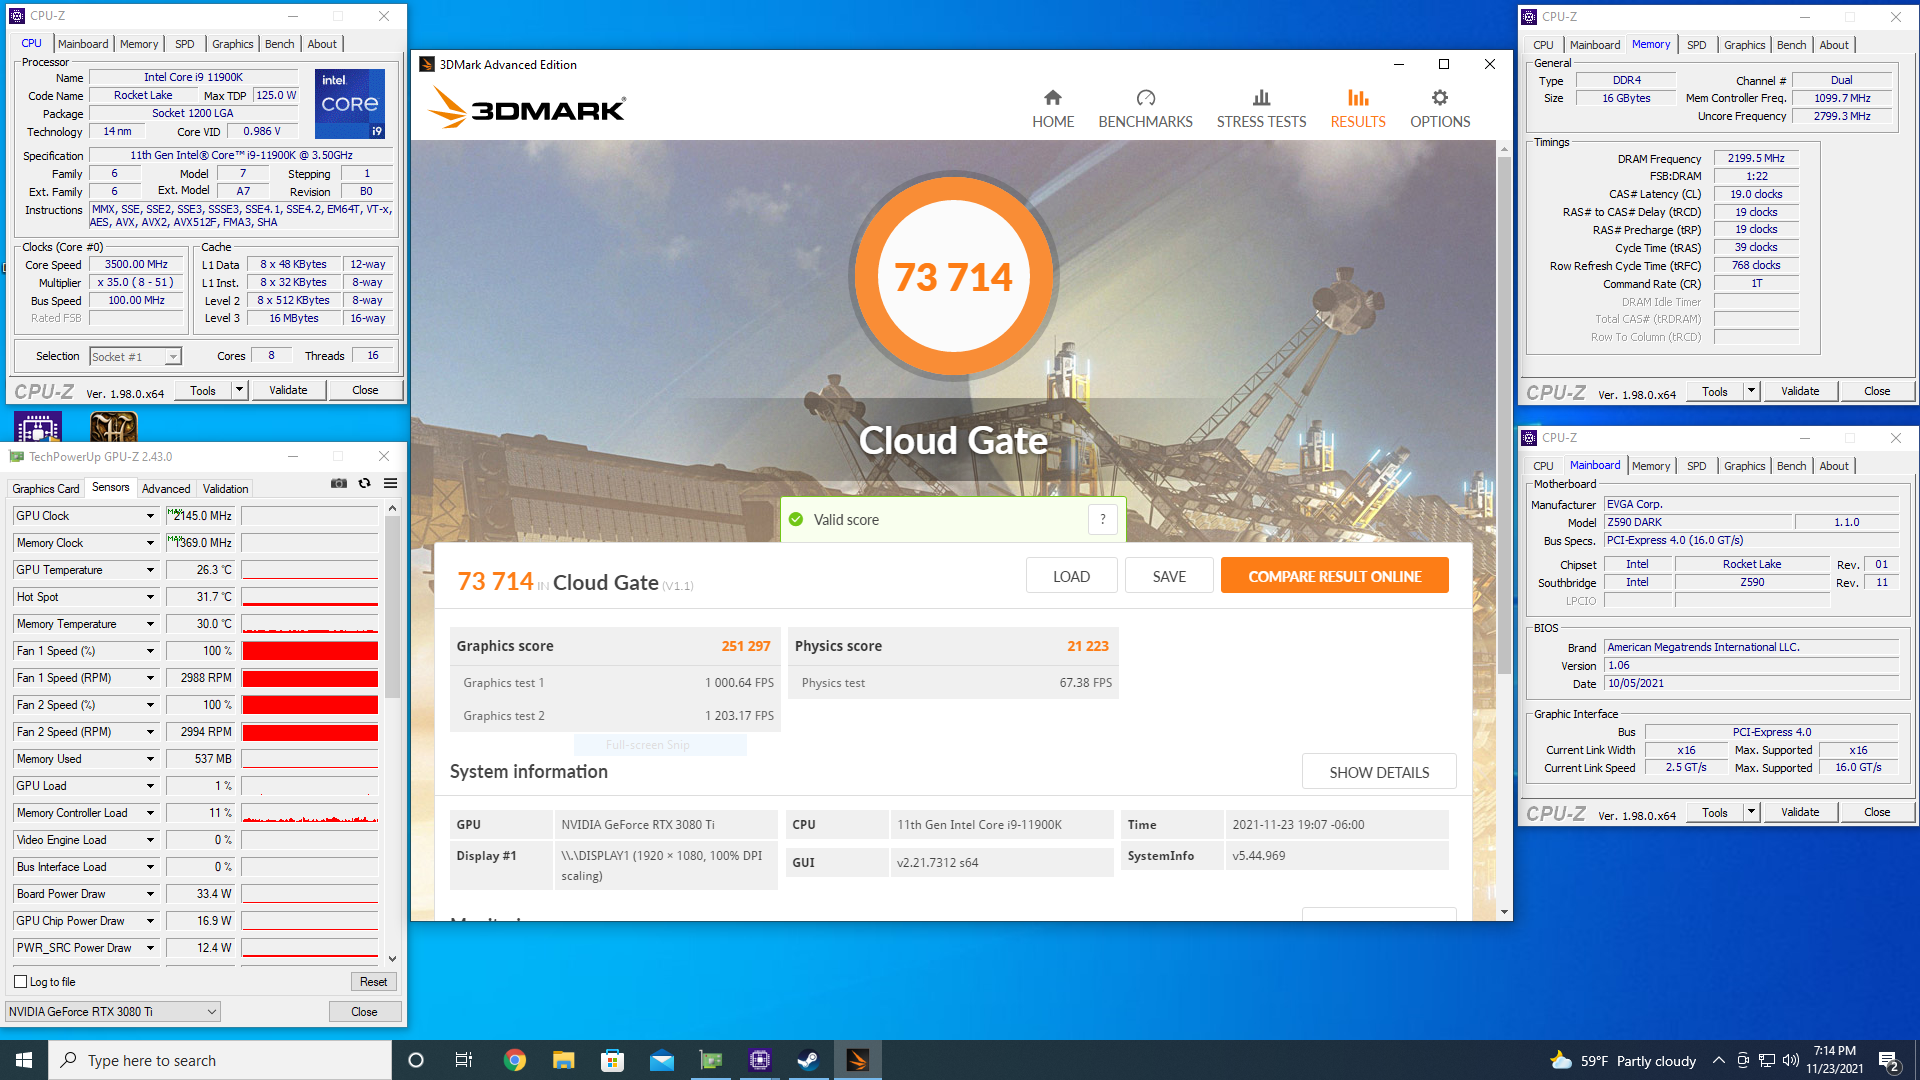
Task: Enable Log to file checkbox
Action: tap(21, 982)
